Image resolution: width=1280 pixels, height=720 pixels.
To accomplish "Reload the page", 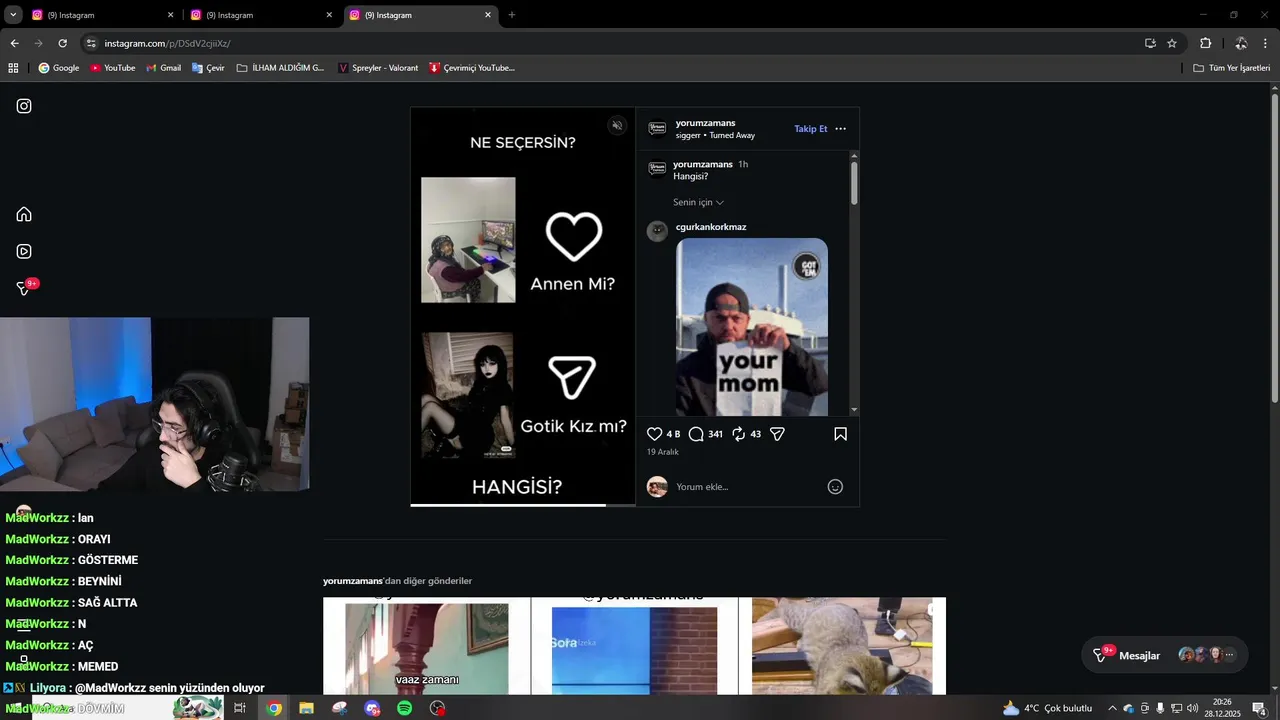I will coord(62,43).
